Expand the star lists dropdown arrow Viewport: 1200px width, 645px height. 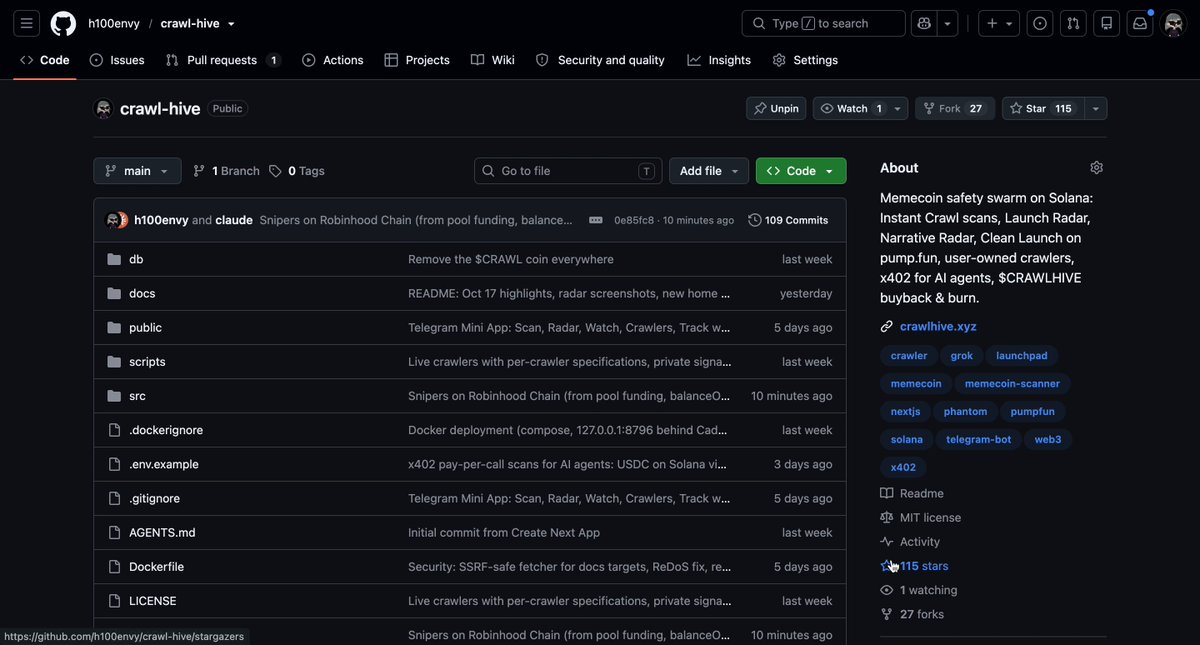[1095, 108]
